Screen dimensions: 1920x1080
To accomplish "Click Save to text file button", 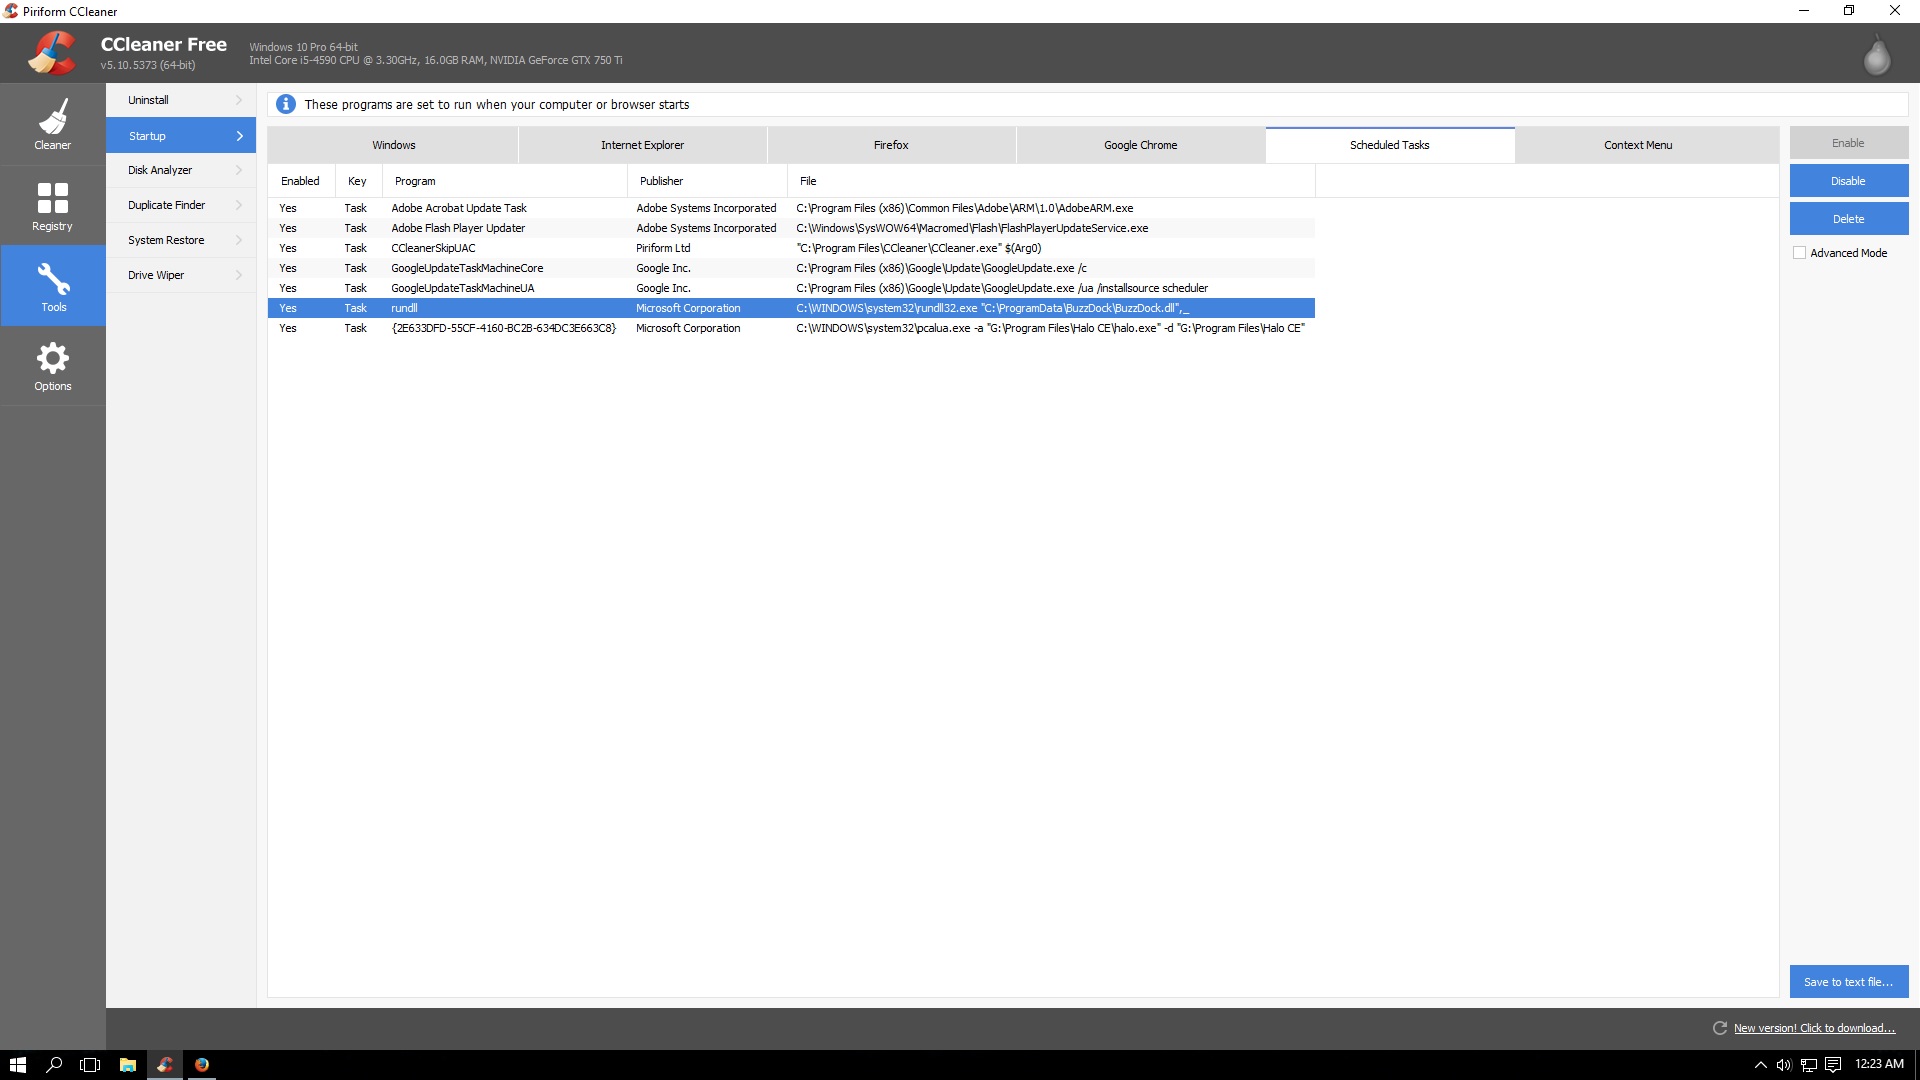I will point(1848,982).
